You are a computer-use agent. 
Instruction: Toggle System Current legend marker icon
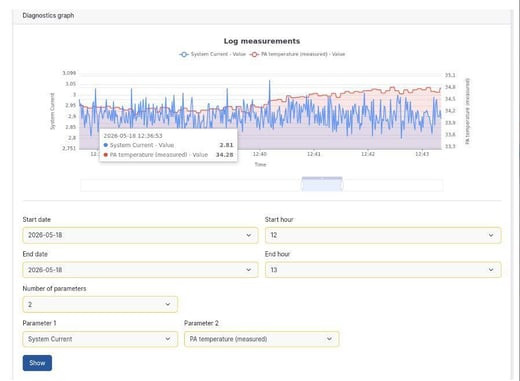[184, 54]
